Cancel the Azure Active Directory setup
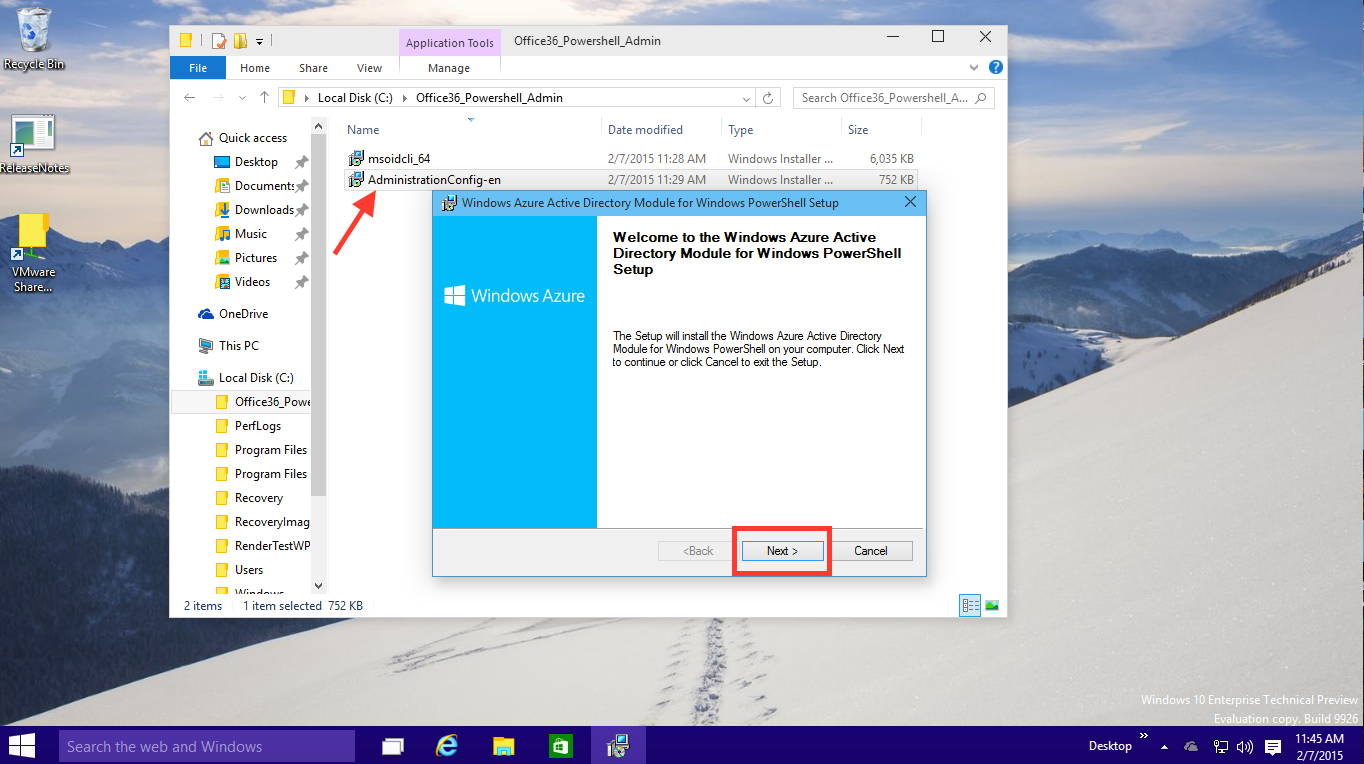 871,551
